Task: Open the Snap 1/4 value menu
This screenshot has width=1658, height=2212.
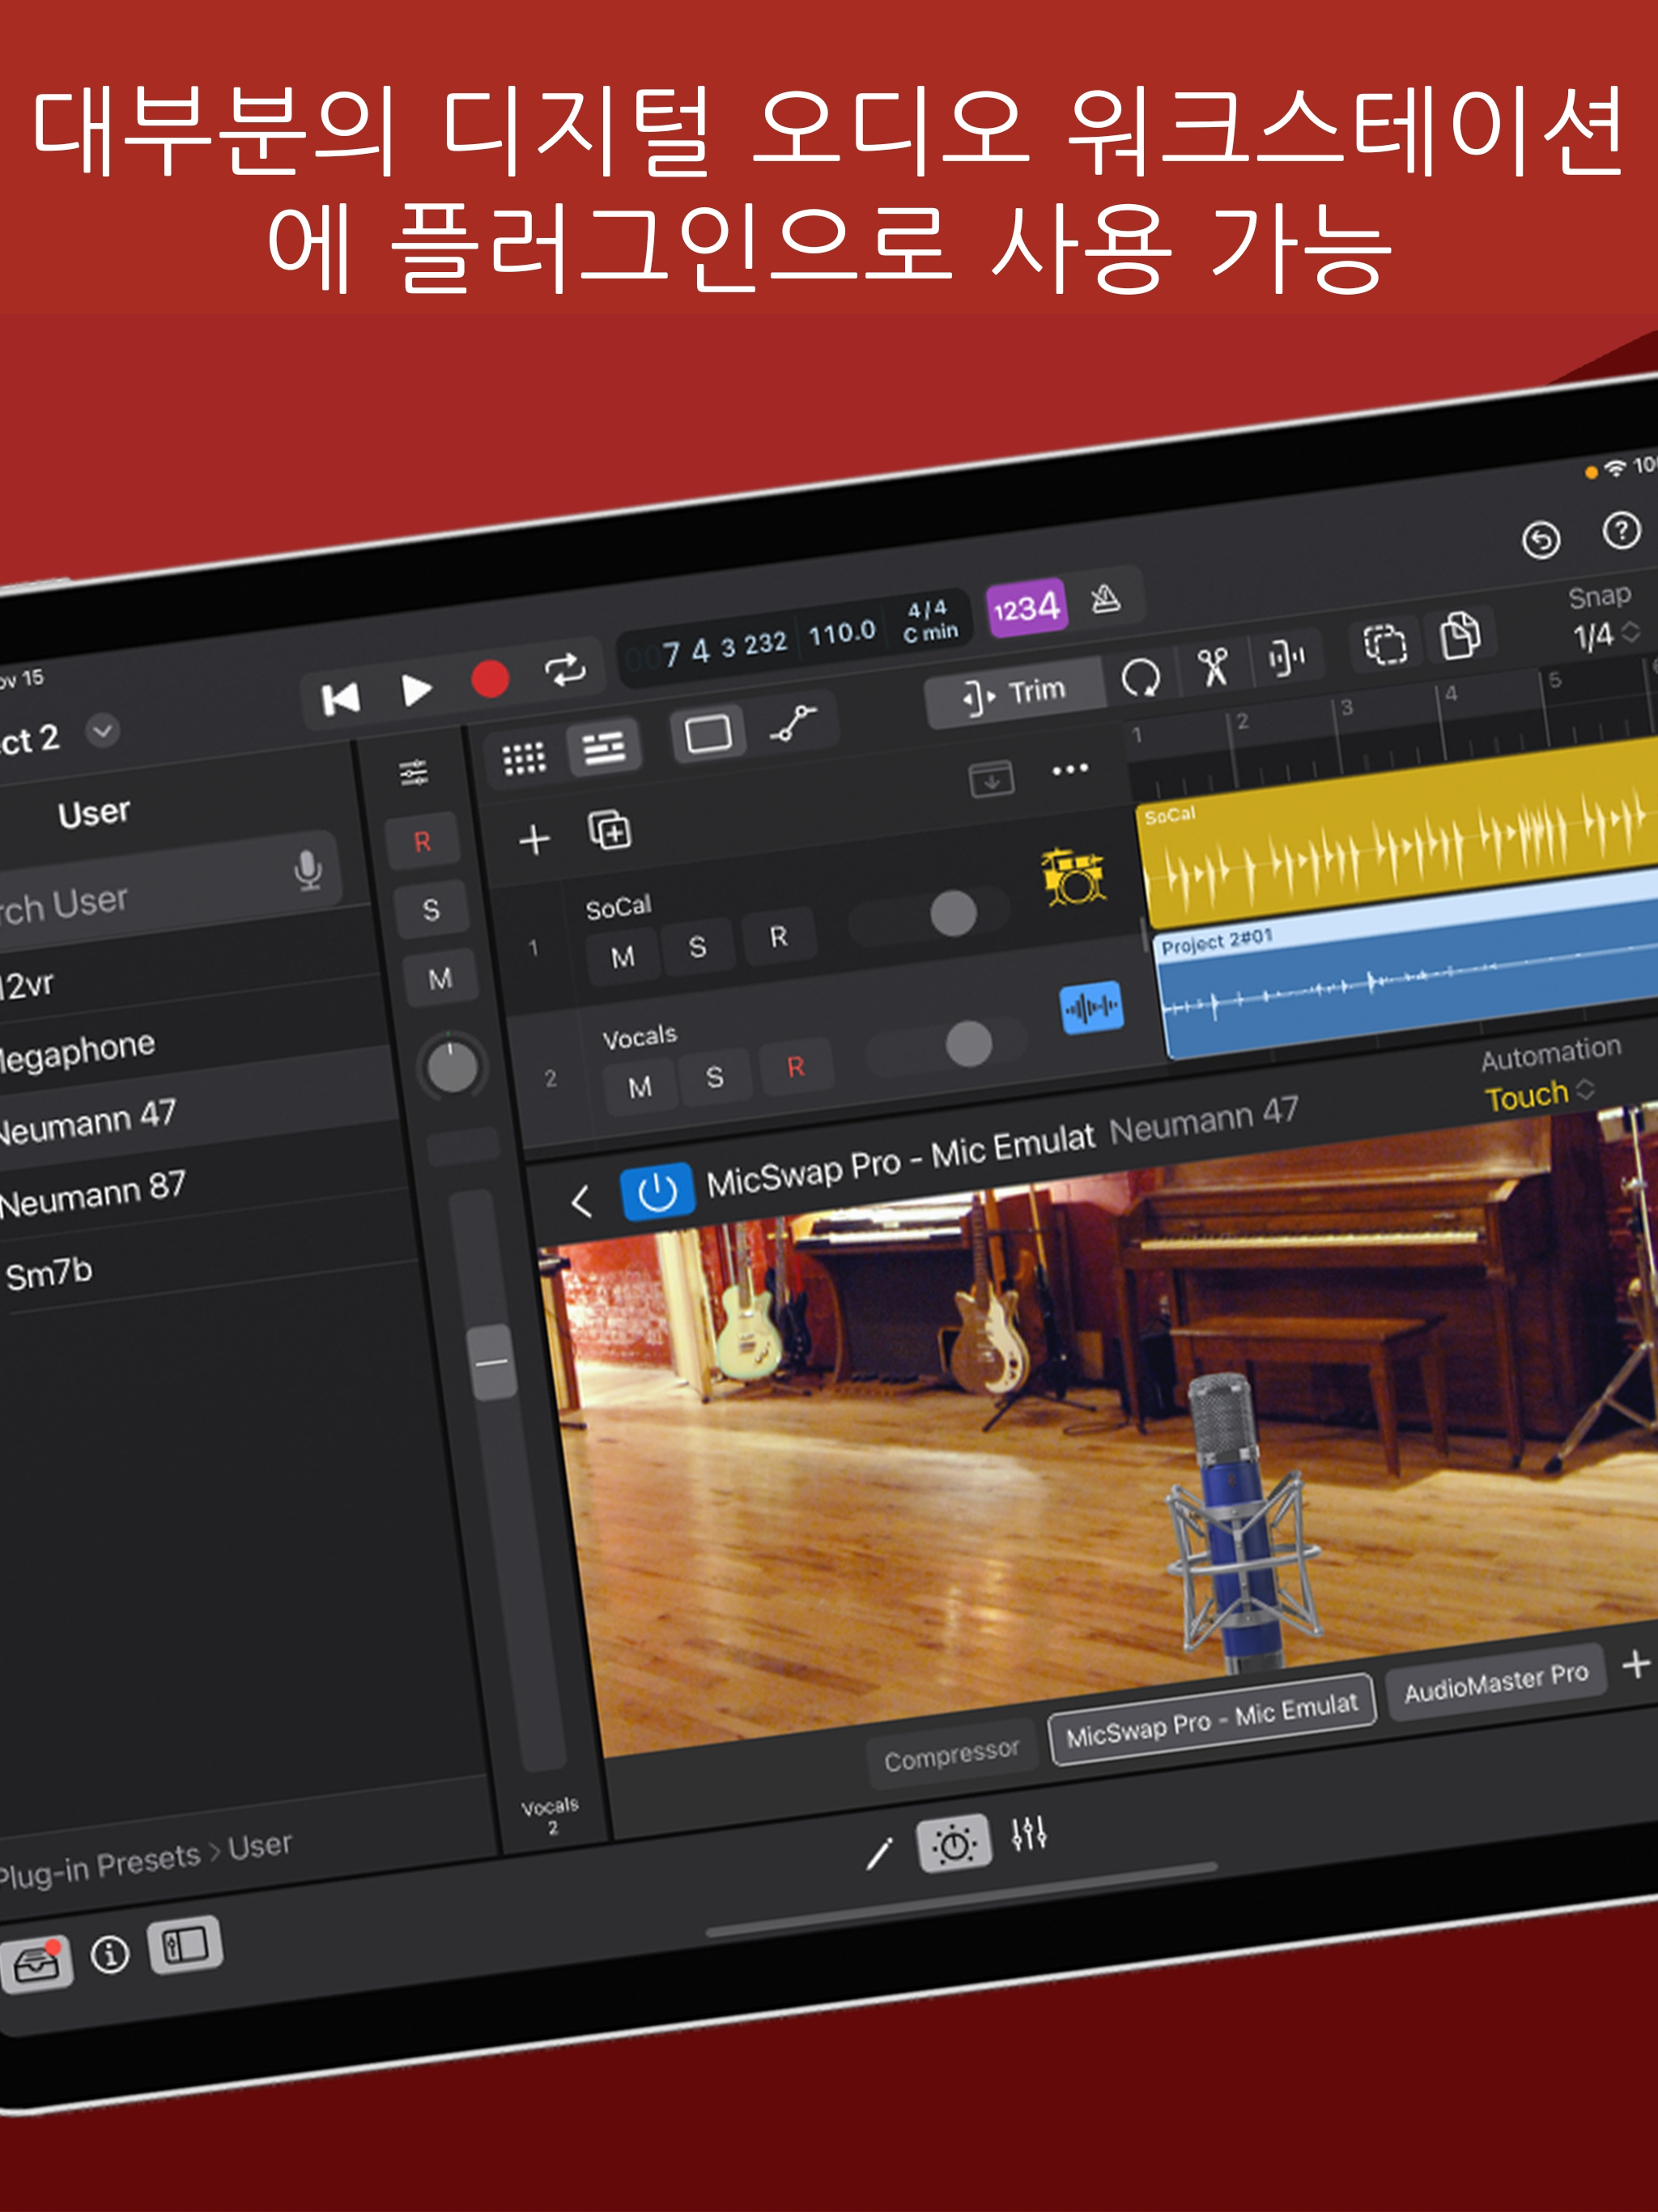Action: coord(1606,634)
